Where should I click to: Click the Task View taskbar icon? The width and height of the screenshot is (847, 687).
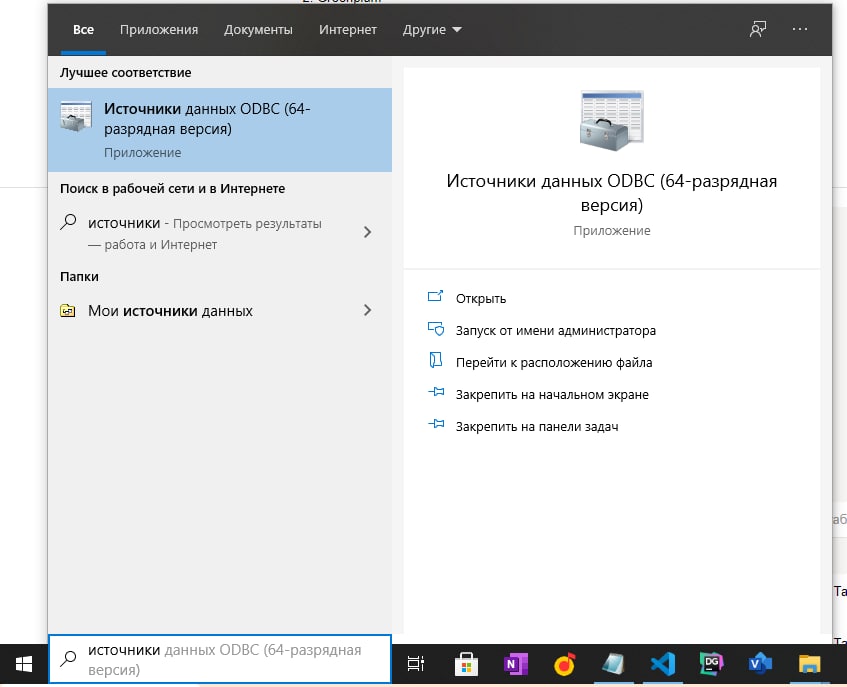(415, 663)
